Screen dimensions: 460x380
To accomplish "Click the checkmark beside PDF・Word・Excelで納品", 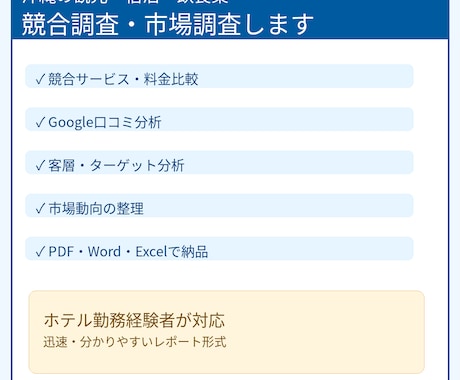I will 40,252.
